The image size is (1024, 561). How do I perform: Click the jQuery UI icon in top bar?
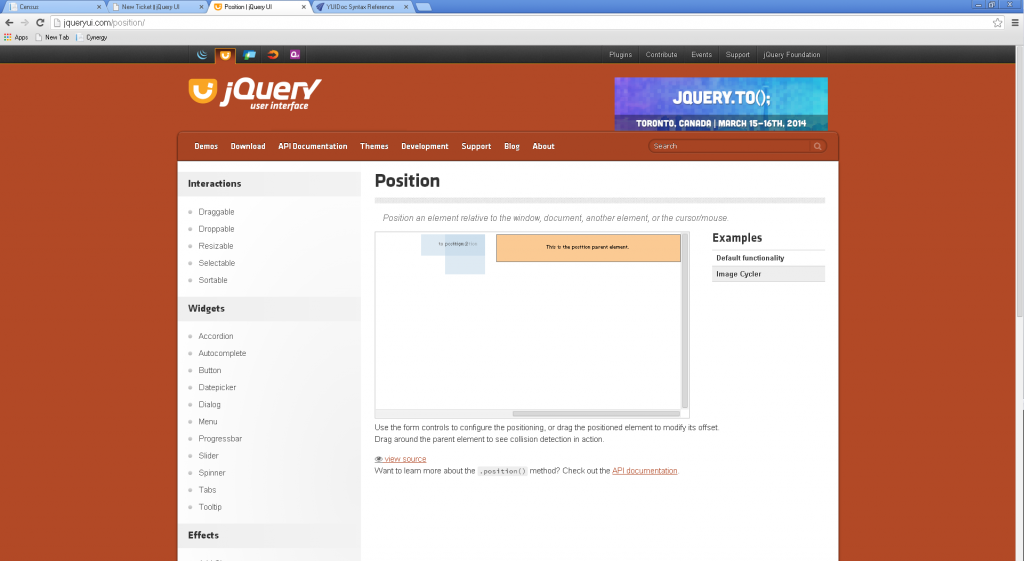pos(225,55)
